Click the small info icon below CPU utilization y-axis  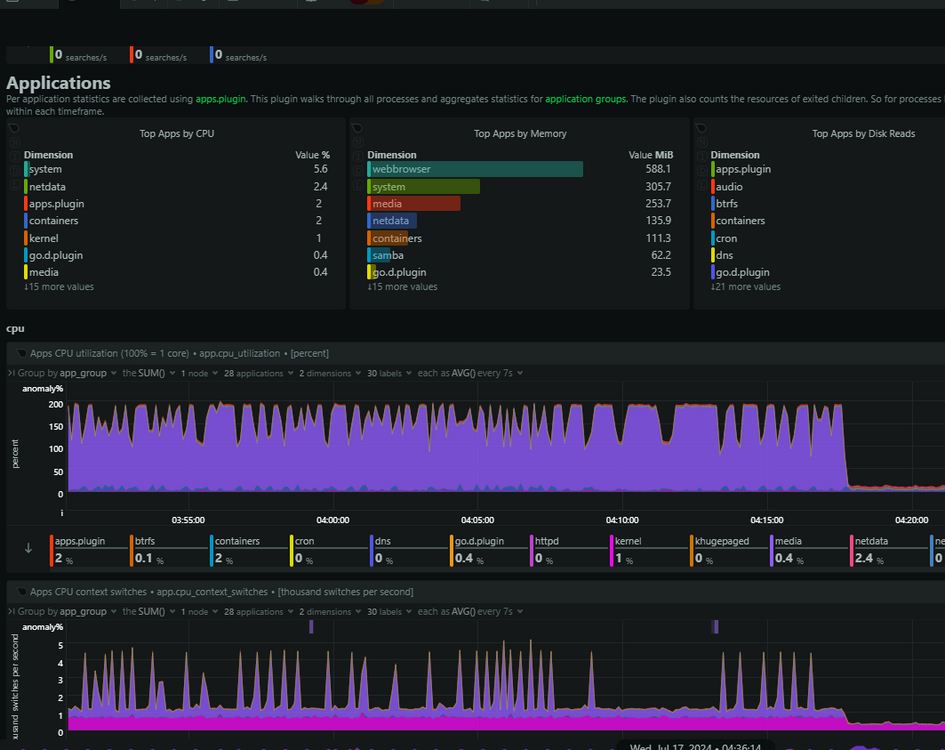click(x=61, y=513)
